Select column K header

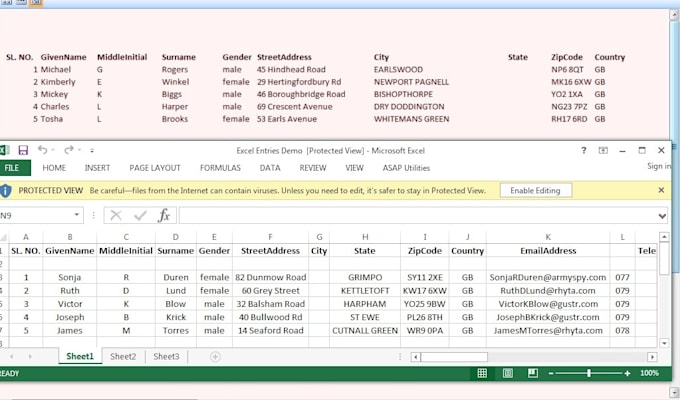(548, 237)
